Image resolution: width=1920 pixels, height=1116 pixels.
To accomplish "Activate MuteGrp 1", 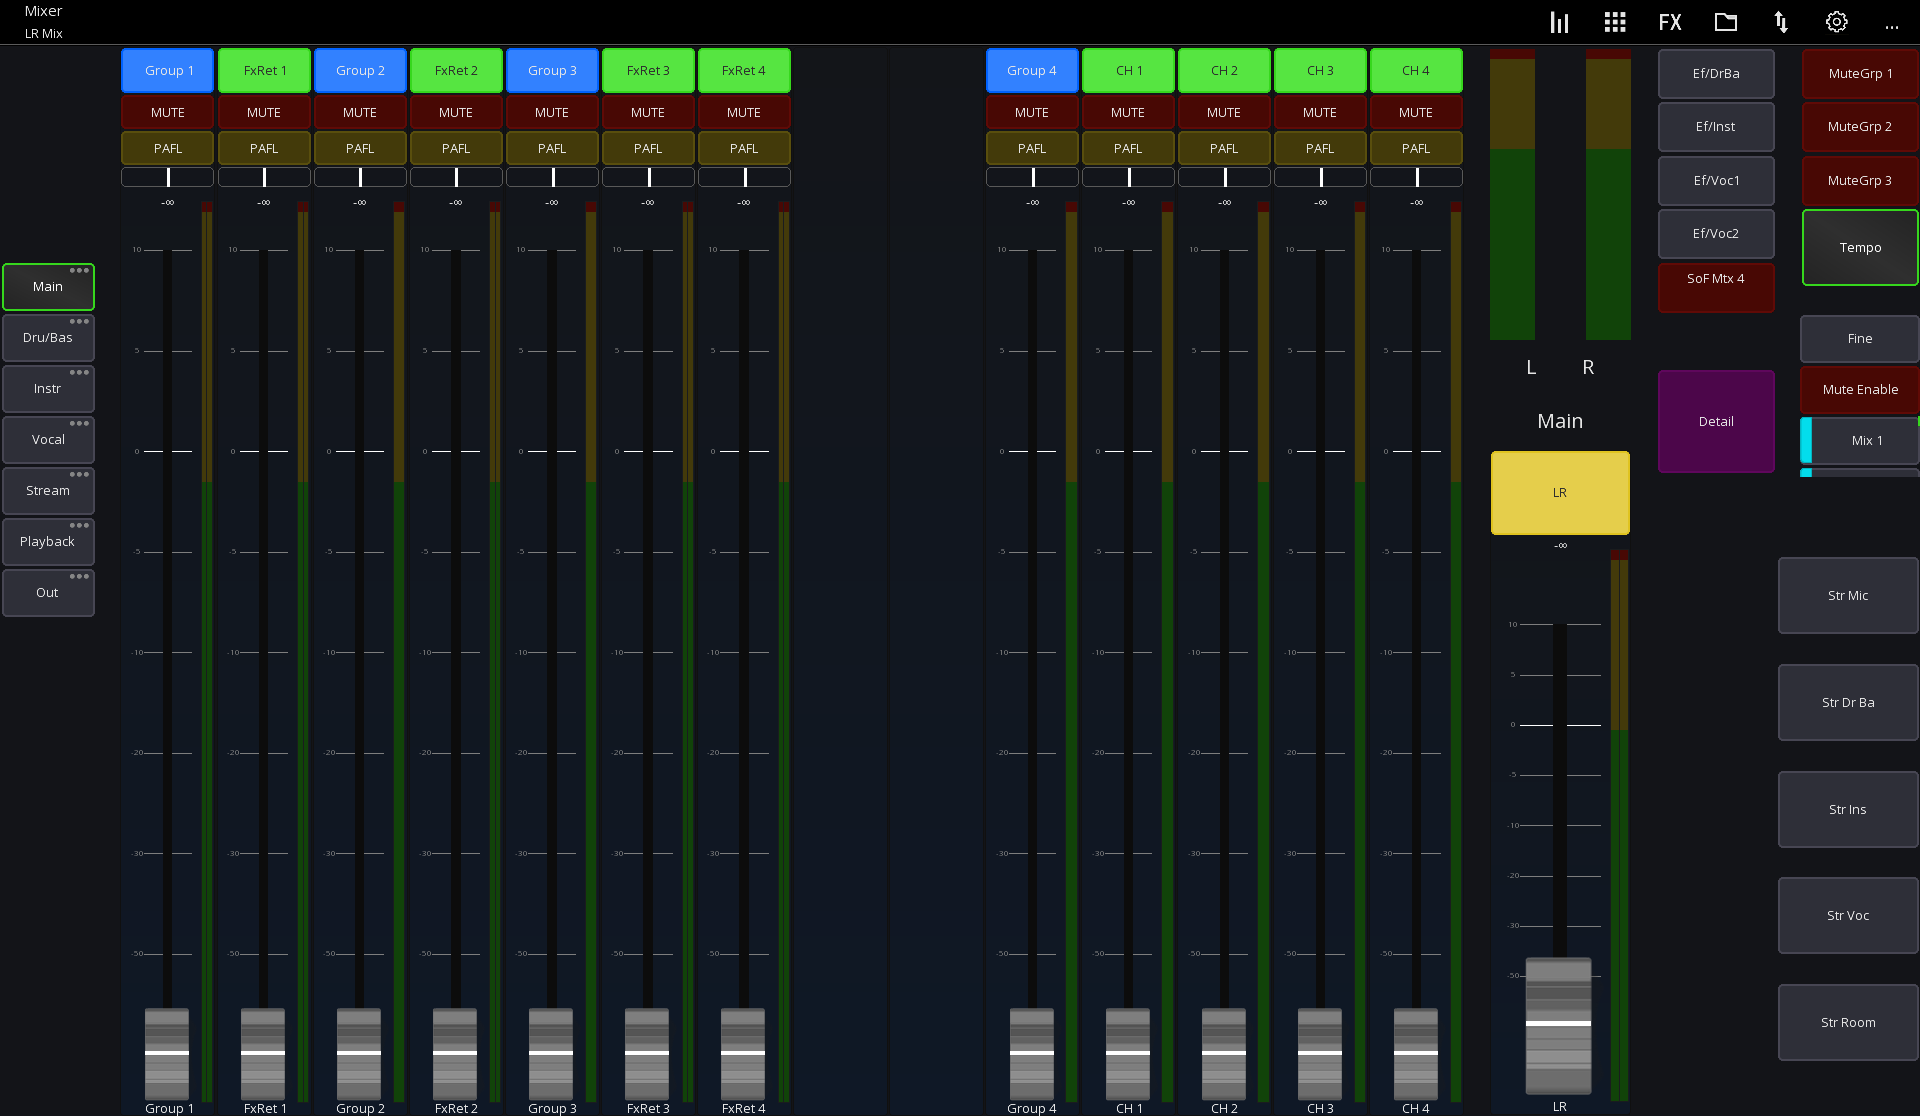I will tap(1859, 73).
